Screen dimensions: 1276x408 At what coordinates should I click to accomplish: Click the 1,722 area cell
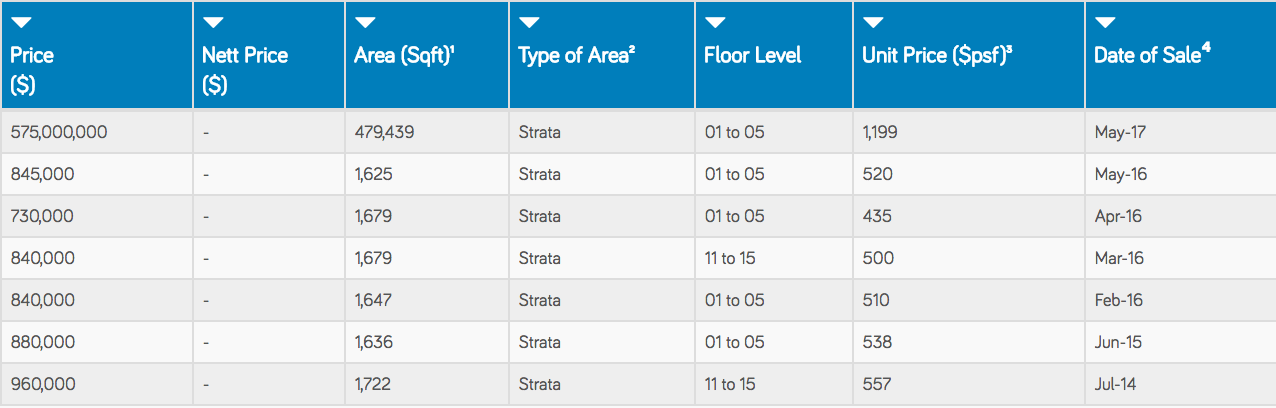point(427,384)
